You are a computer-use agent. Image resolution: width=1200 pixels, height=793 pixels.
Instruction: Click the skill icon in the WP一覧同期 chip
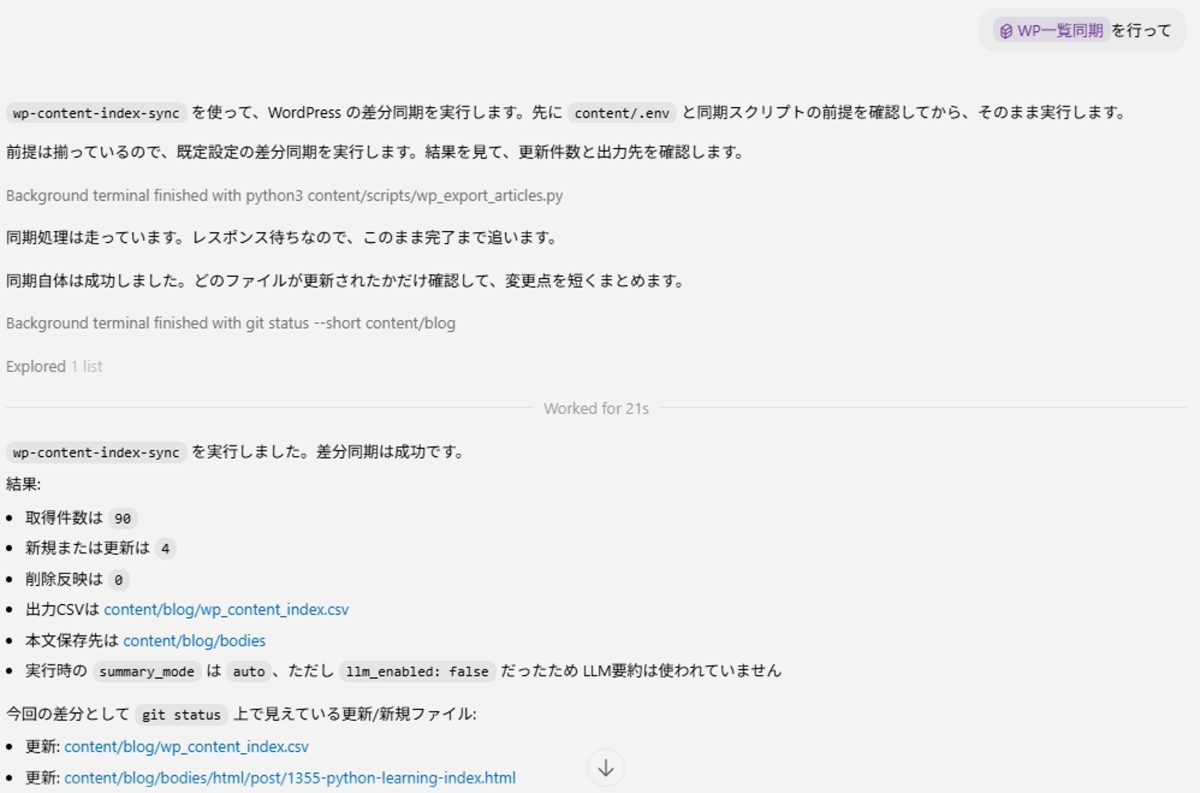tap(1005, 30)
